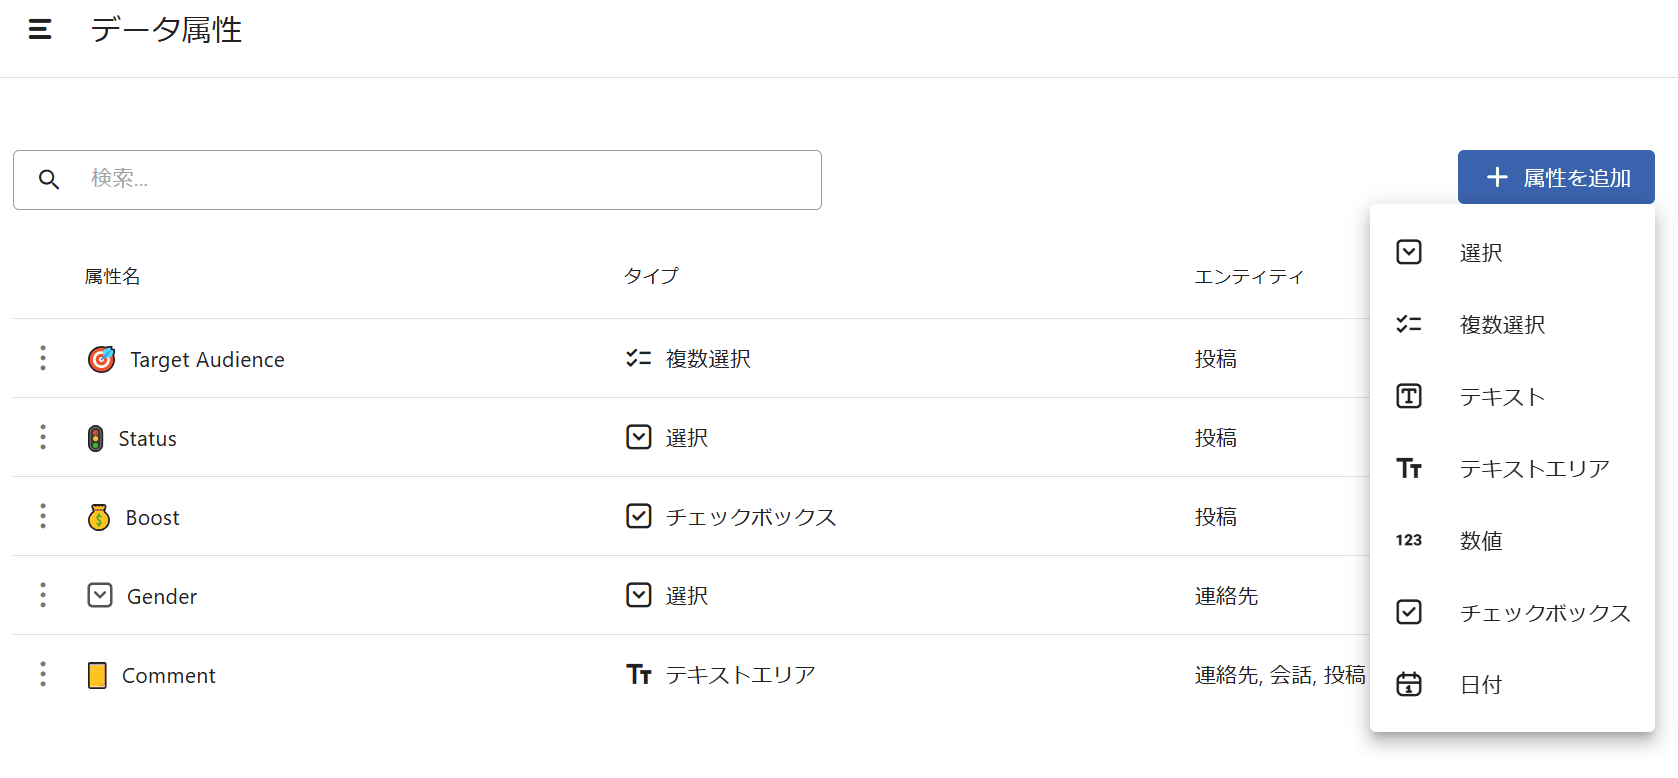Open the Boost attribute row
The width and height of the screenshot is (1678, 778).
[691, 516]
